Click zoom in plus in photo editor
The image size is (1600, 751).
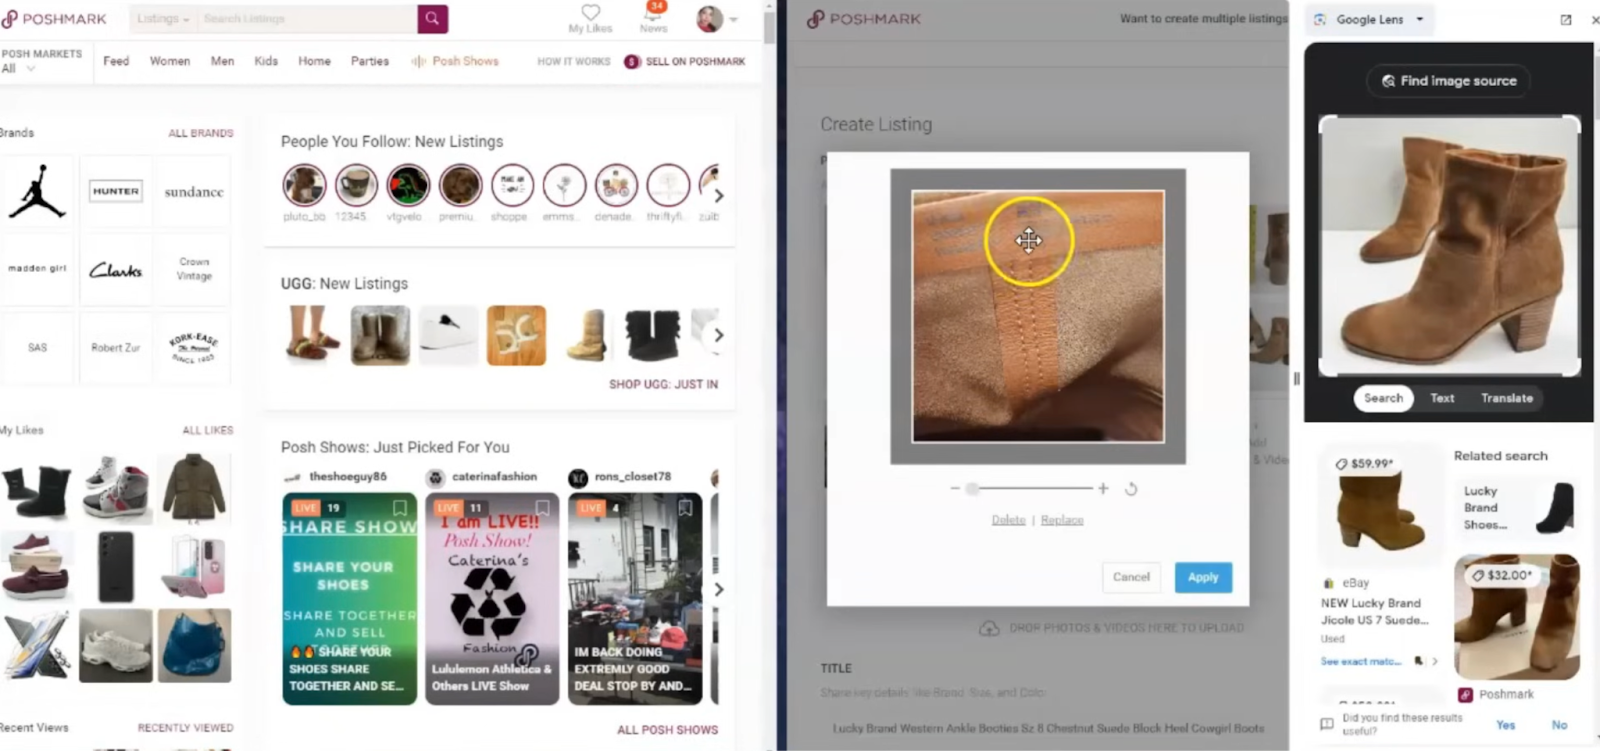[1103, 488]
